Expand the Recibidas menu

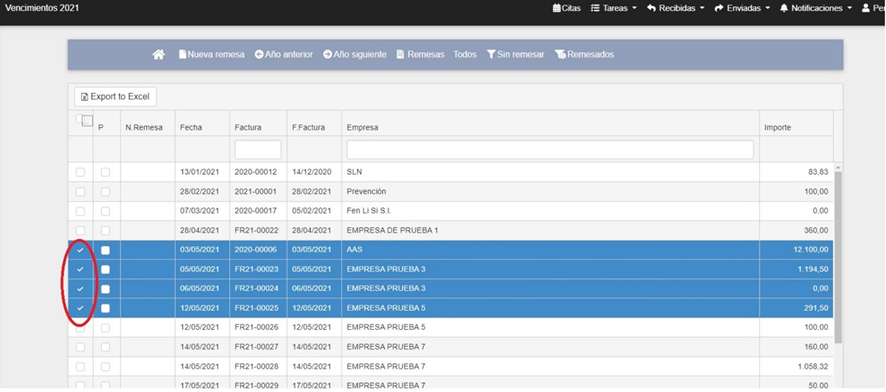click(x=676, y=8)
